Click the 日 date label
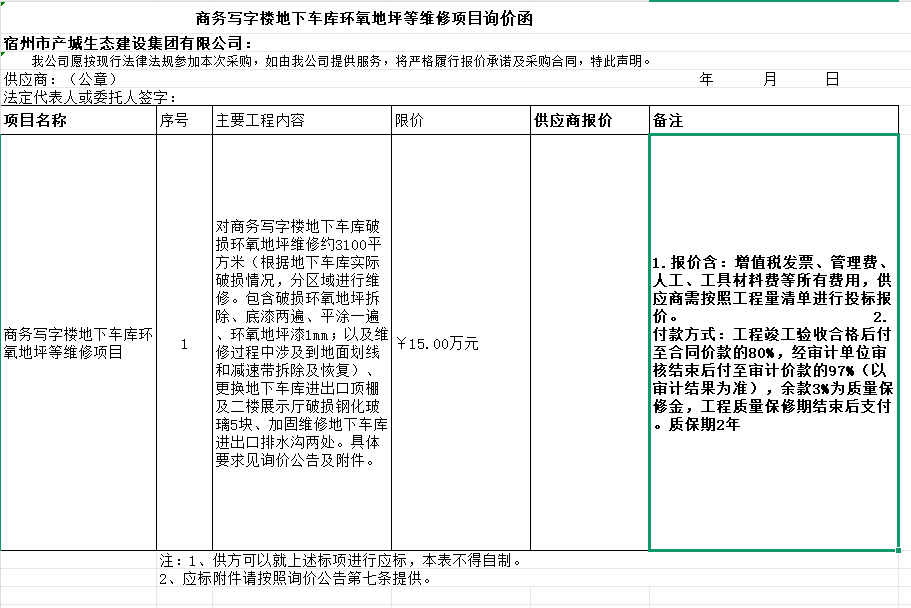This screenshot has height=608, width=911. [x=832, y=79]
